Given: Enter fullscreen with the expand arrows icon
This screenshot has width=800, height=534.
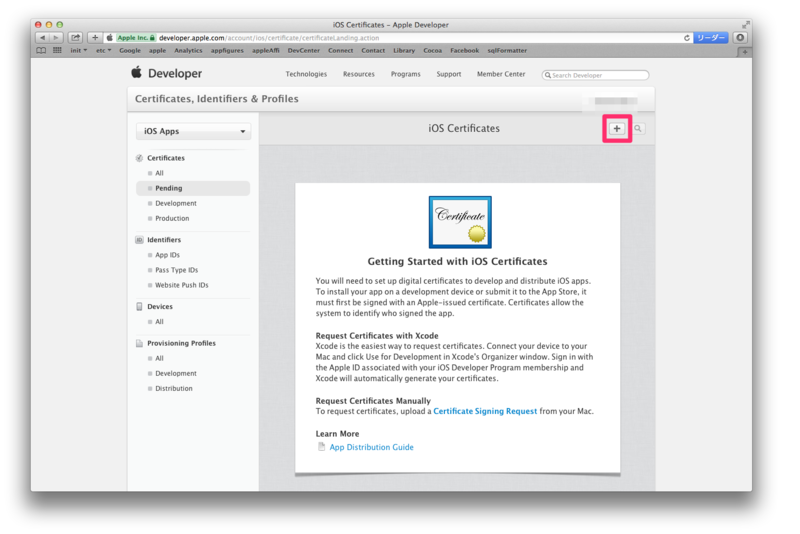Looking at the screenshot, I should (746, 24).
